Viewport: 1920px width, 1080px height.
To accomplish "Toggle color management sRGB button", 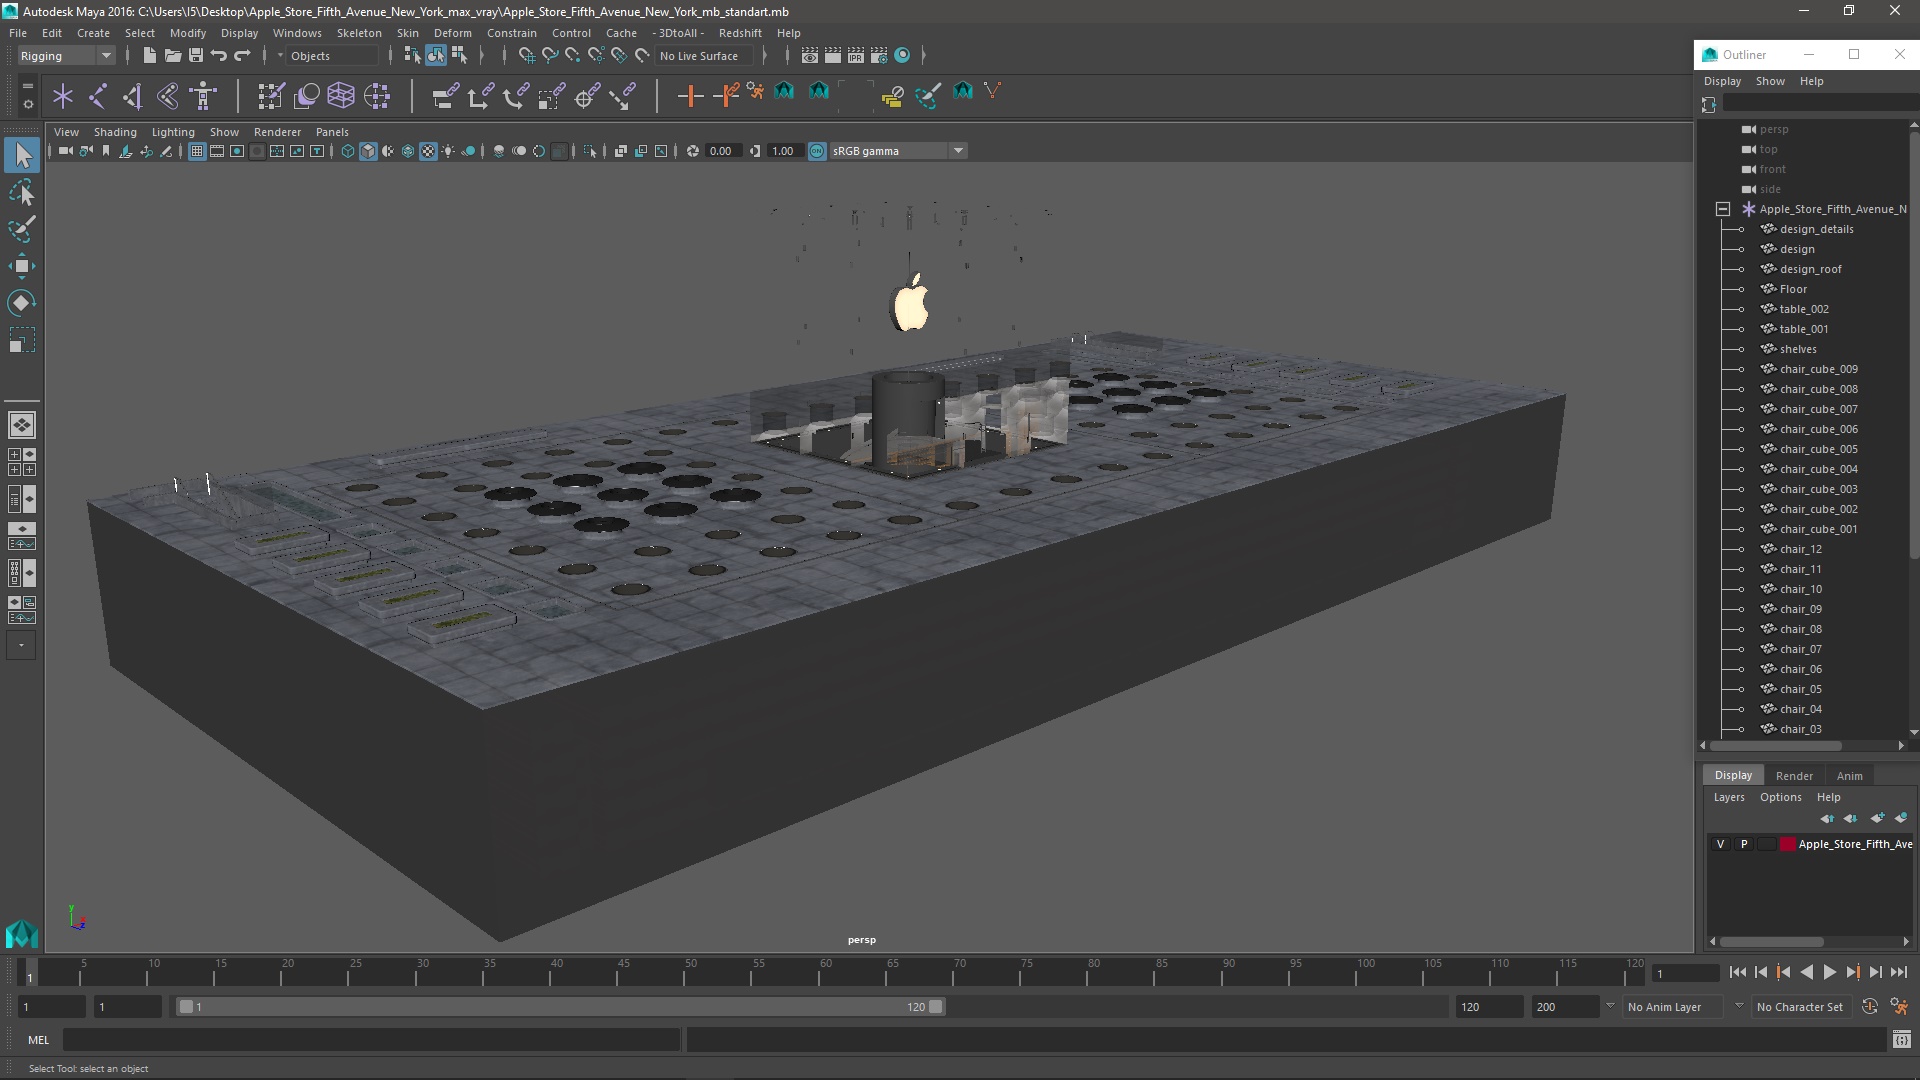I will [817, 151].
